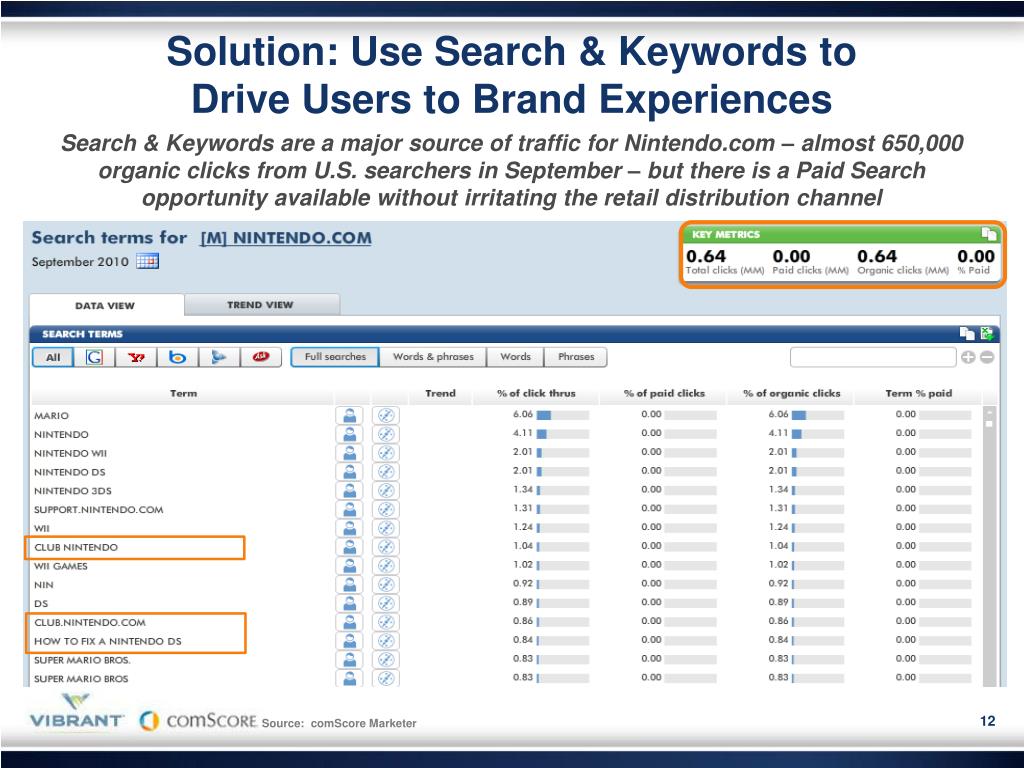Open the profile icon for HOW TO FIX A NINTENDO DS
Screen dimensions: 1024x768
(349, 641)
